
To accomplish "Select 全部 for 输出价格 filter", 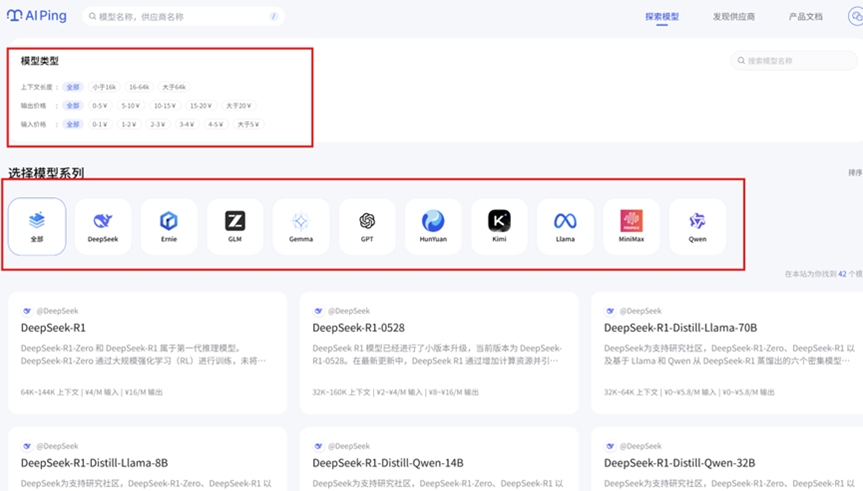I will pyautogui.click(x=73, y=106).
